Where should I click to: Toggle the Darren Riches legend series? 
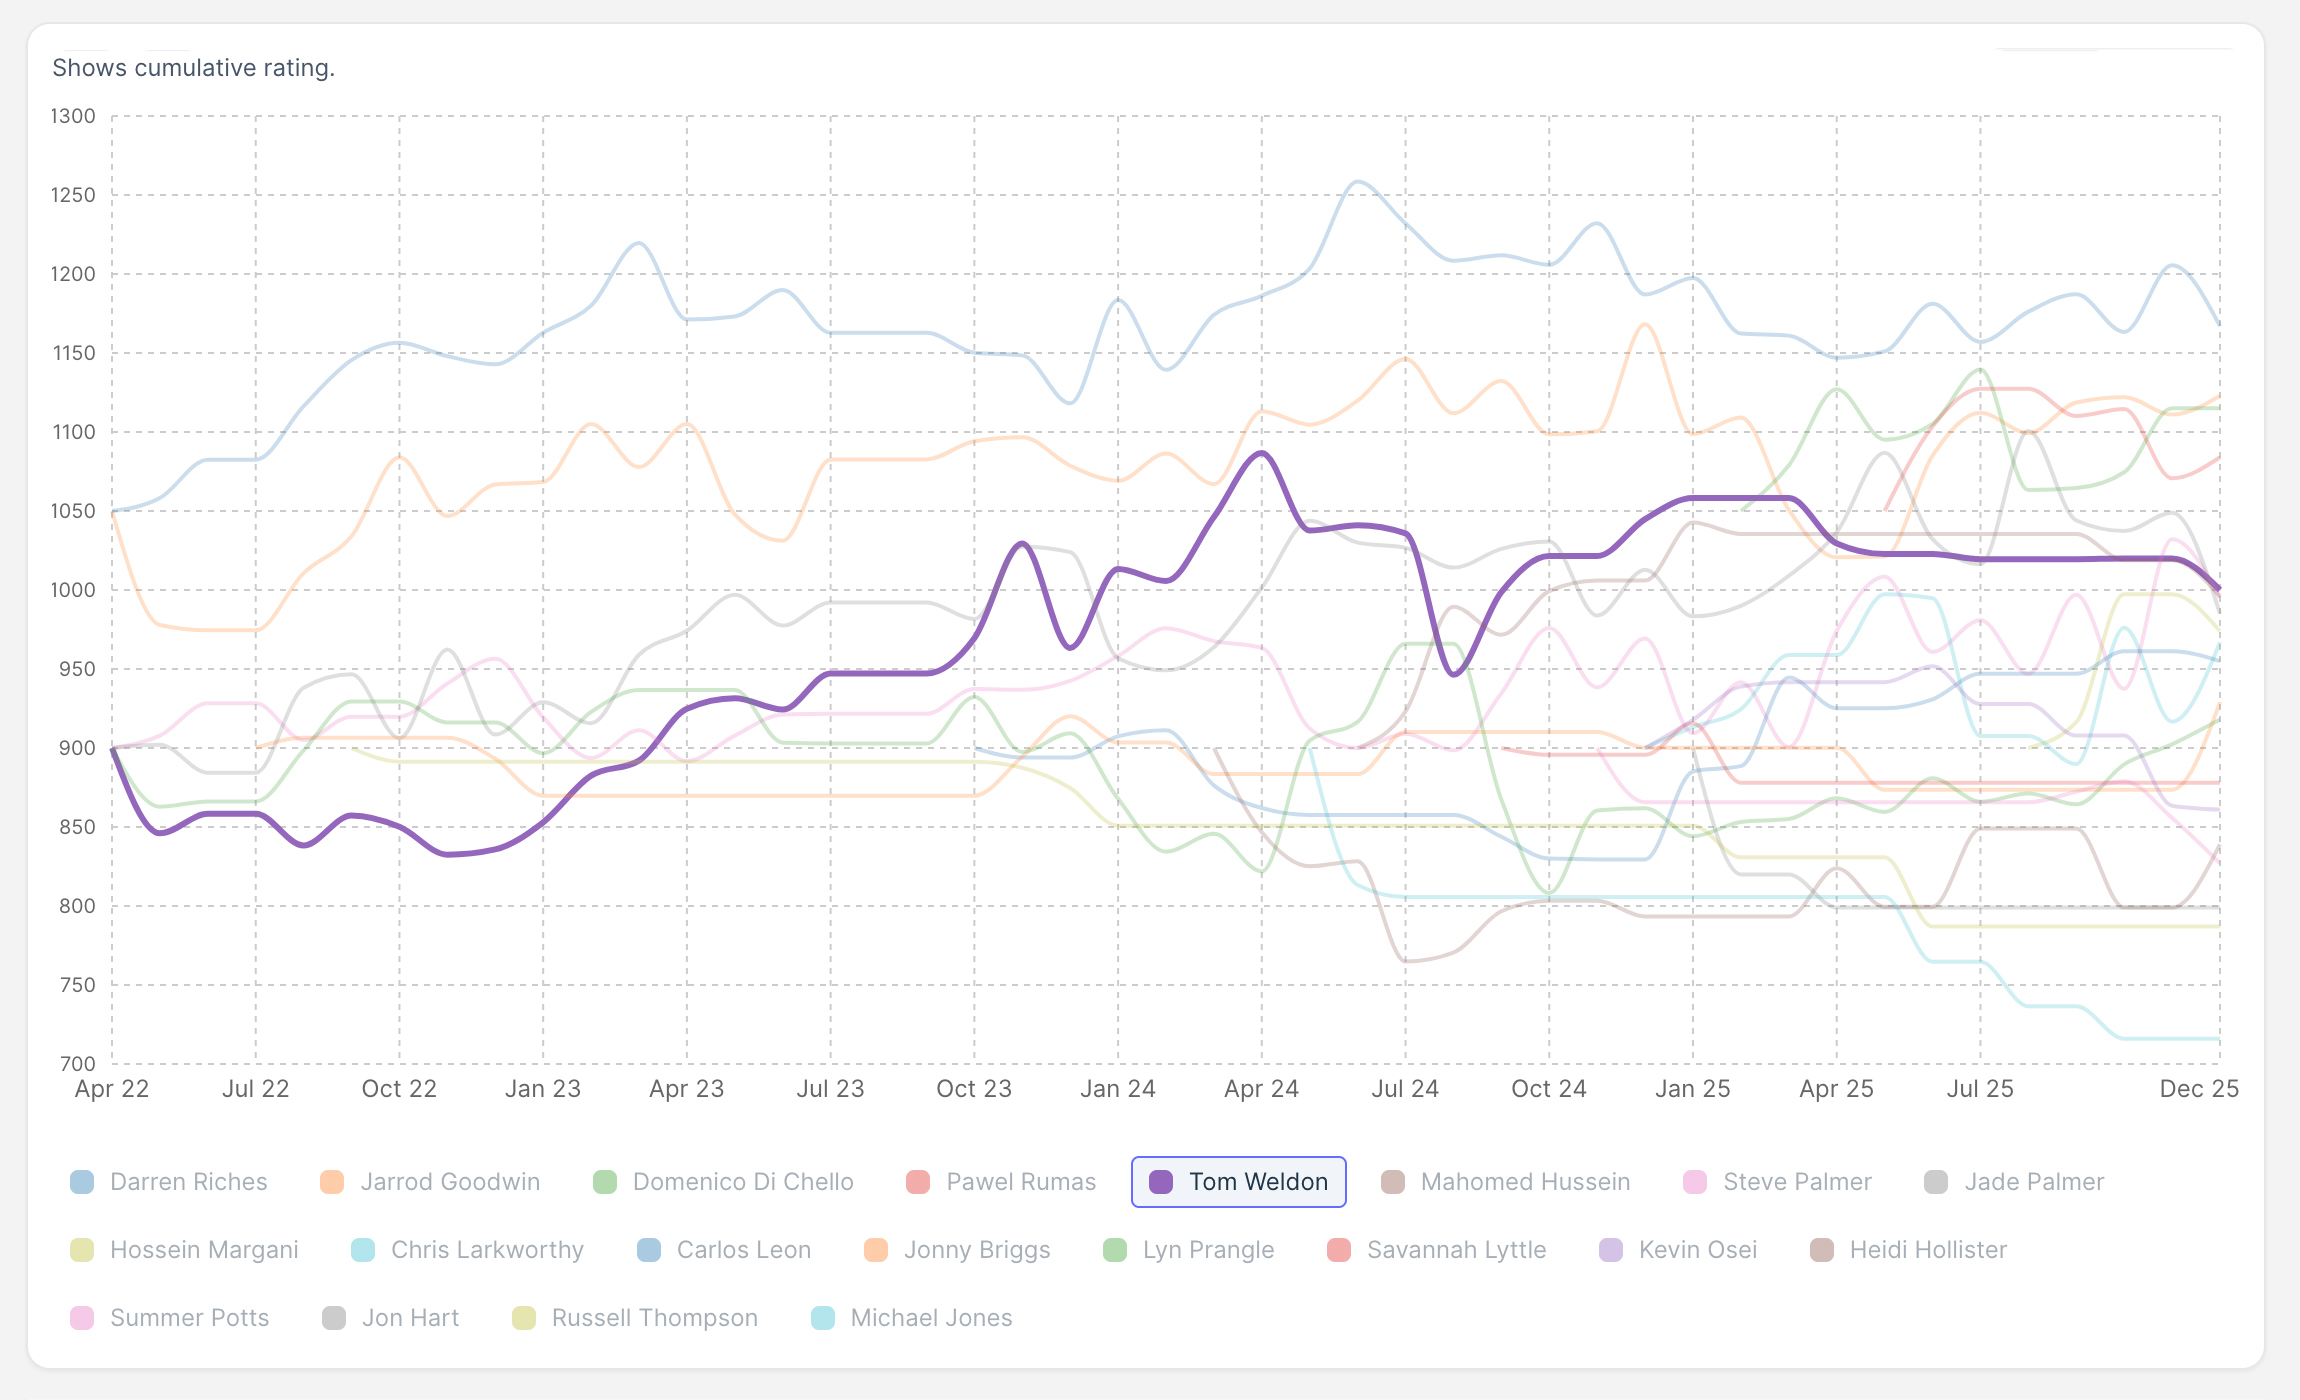coord(168,1182)
